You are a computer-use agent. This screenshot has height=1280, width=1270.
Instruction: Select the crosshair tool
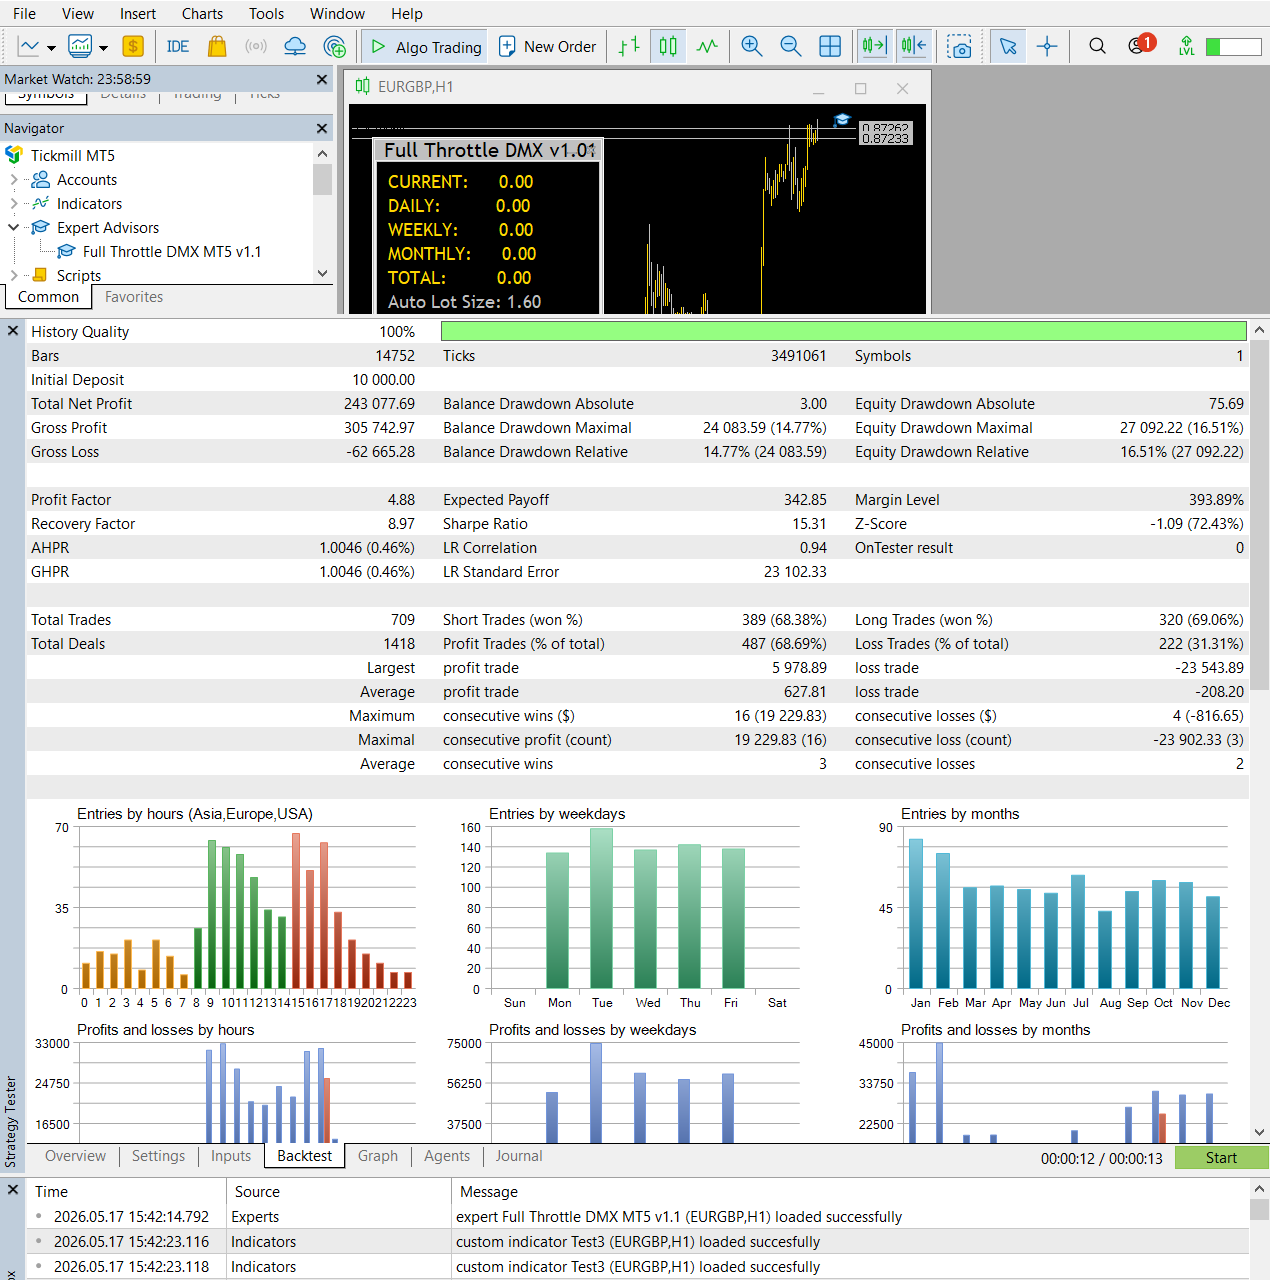click(1047, 46)
